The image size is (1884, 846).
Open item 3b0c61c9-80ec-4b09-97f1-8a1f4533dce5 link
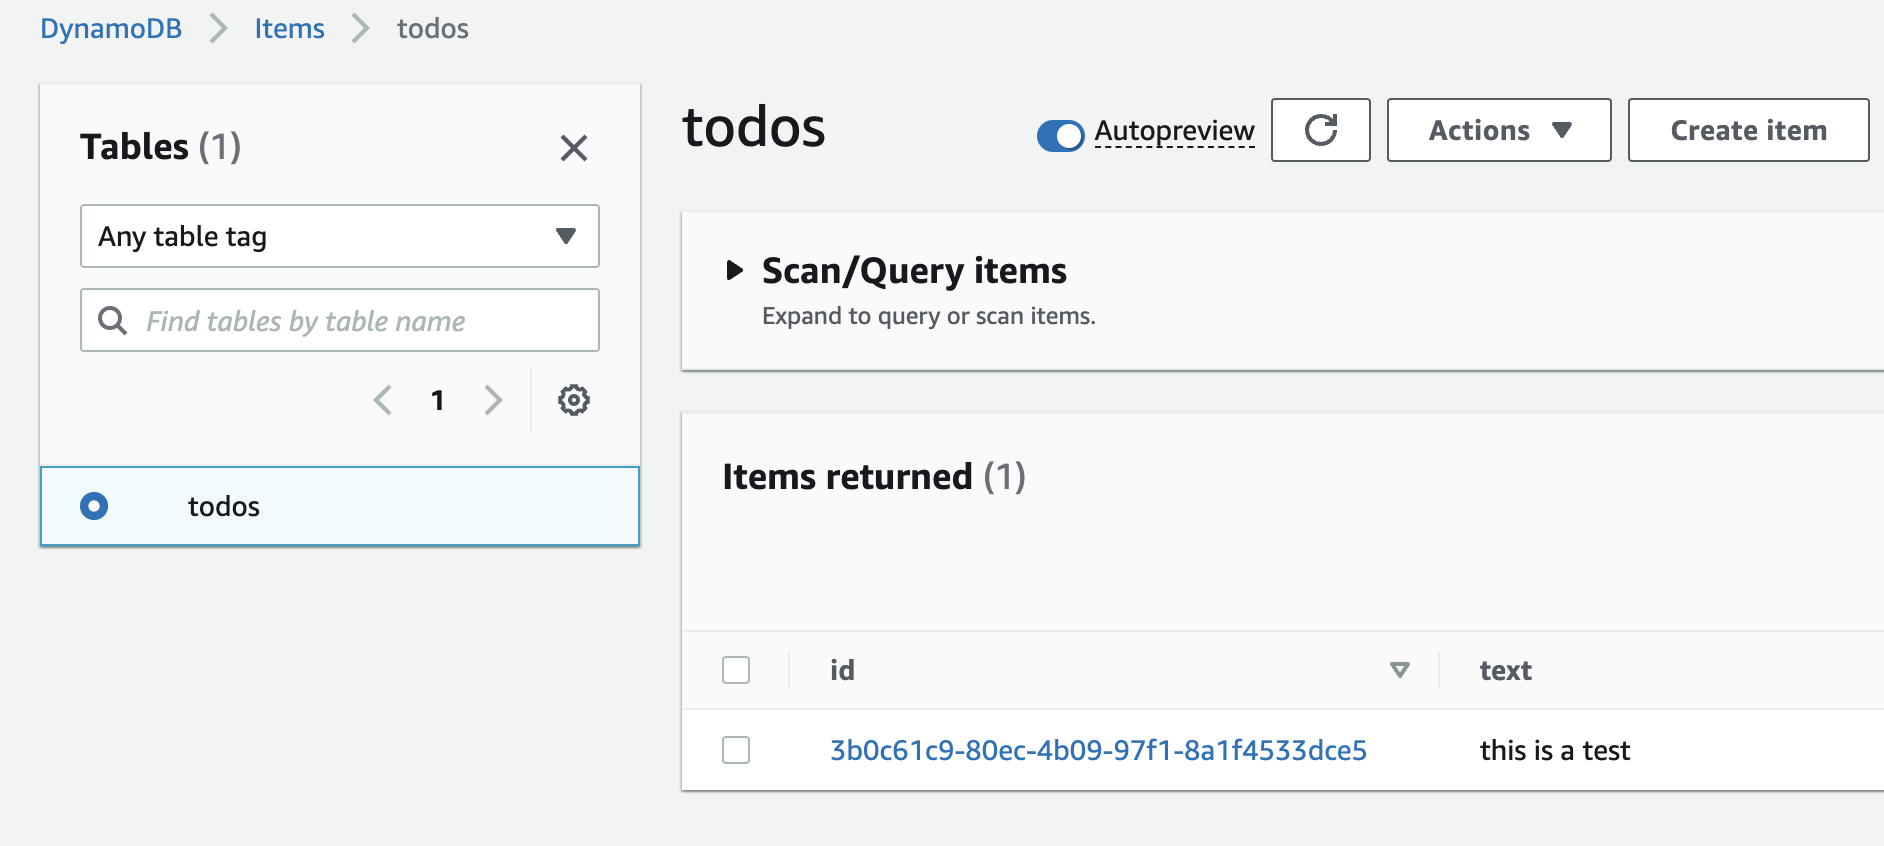[x=1098, y=750]
